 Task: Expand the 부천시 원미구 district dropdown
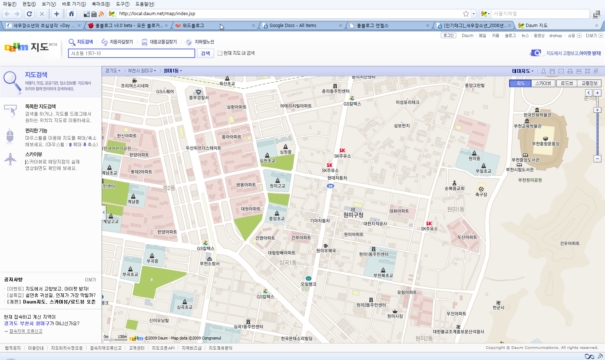coord(142,71)
